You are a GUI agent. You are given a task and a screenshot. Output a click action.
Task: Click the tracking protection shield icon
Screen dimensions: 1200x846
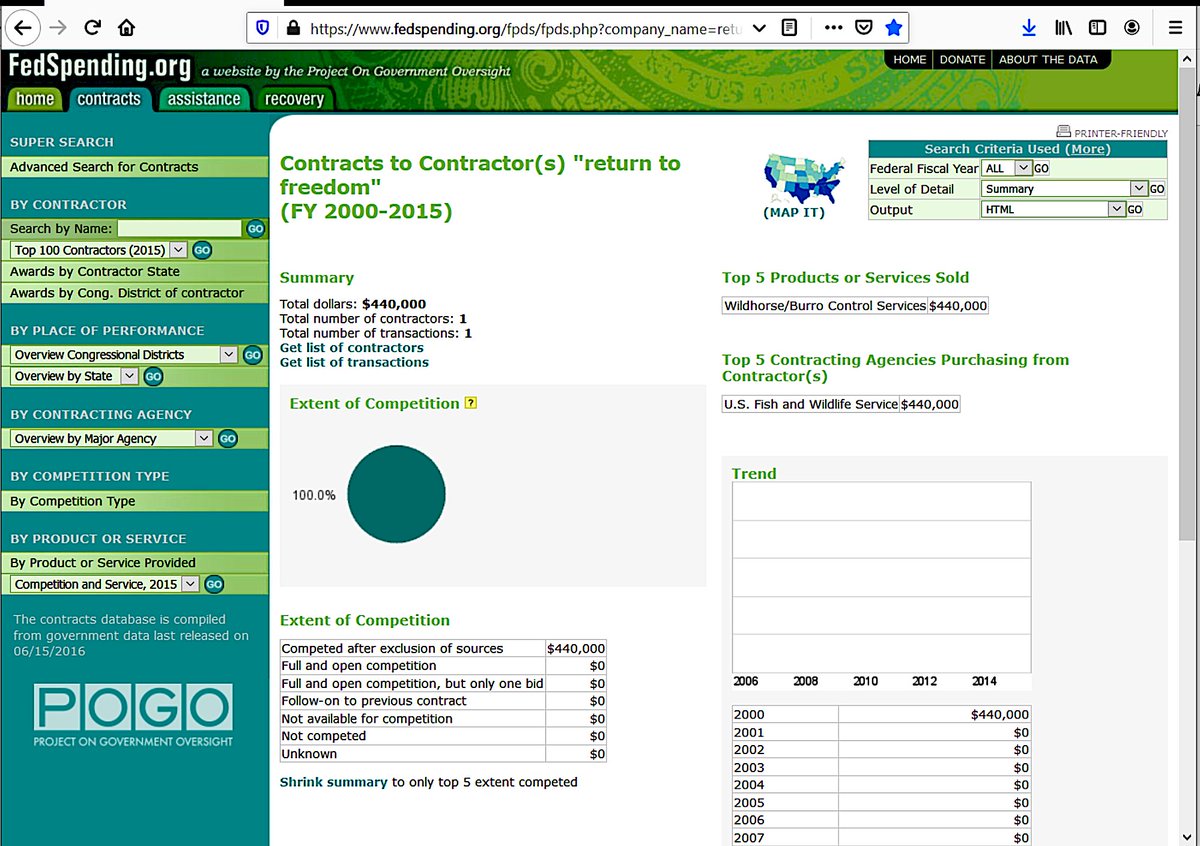coord(263,28)
